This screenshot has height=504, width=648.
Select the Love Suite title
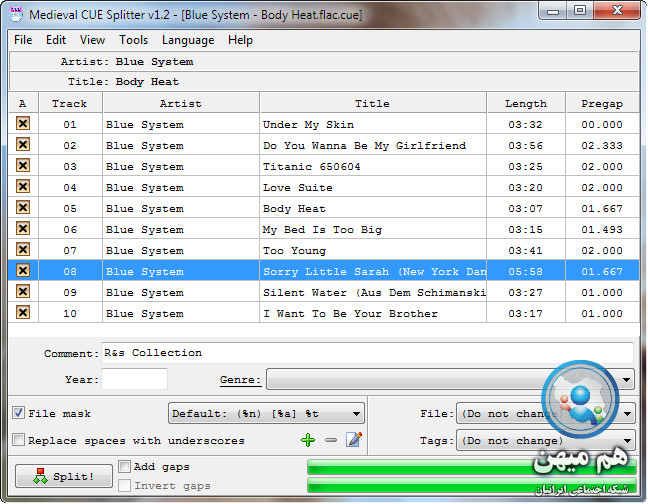(x=373, y=187)
